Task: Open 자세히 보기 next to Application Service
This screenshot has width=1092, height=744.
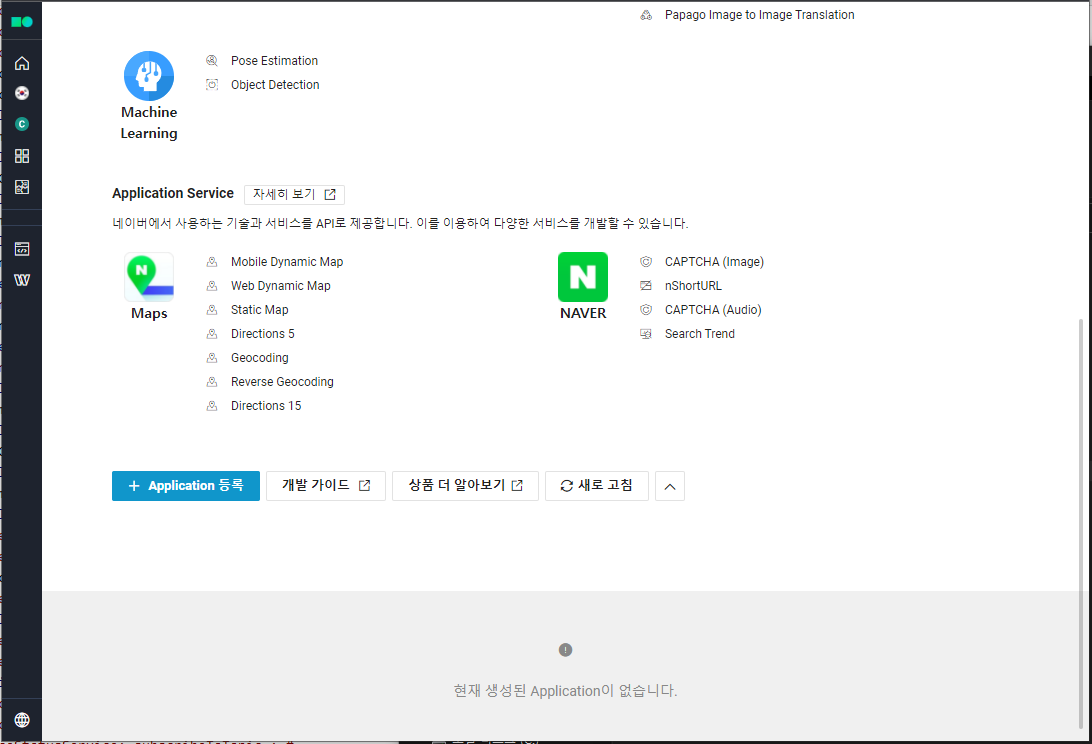Action: pos(295,194)
